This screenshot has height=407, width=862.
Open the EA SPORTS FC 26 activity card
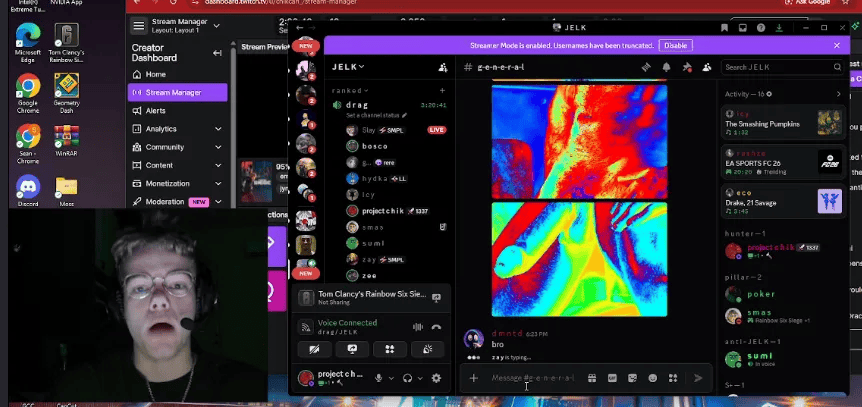(x=783, y=162)
